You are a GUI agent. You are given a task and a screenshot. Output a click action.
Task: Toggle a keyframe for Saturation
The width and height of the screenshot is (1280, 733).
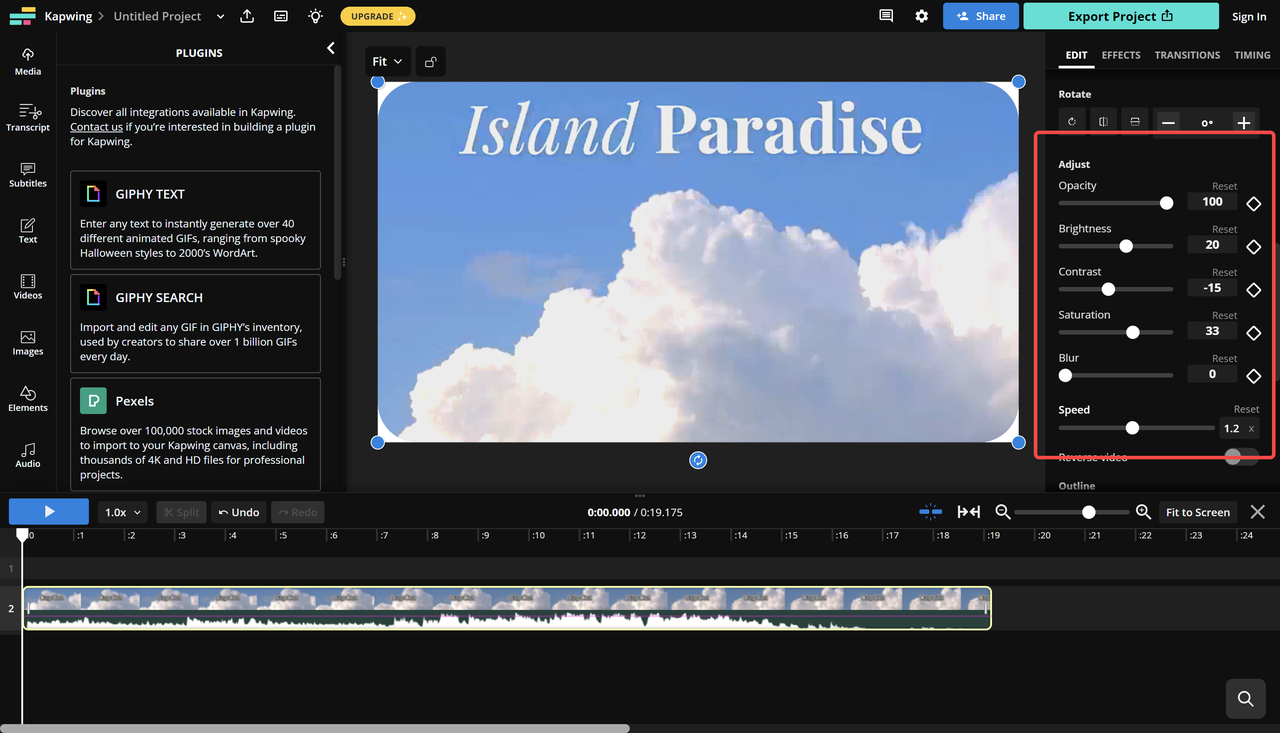coord(1253,333)
